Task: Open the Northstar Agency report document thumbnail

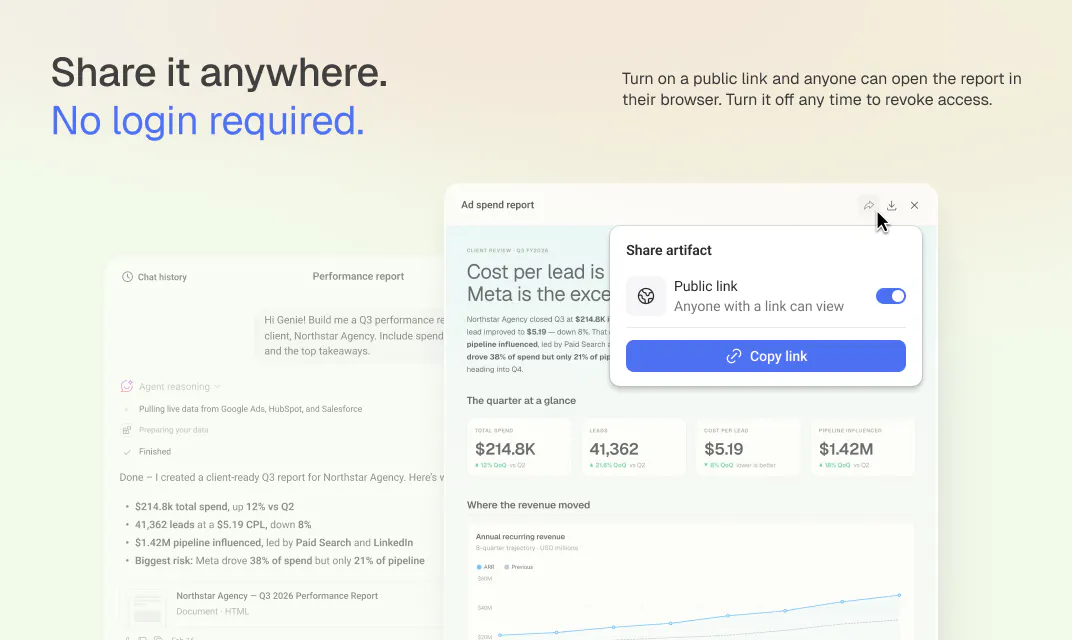Action: pyautogui.click(x=147, y=606)
